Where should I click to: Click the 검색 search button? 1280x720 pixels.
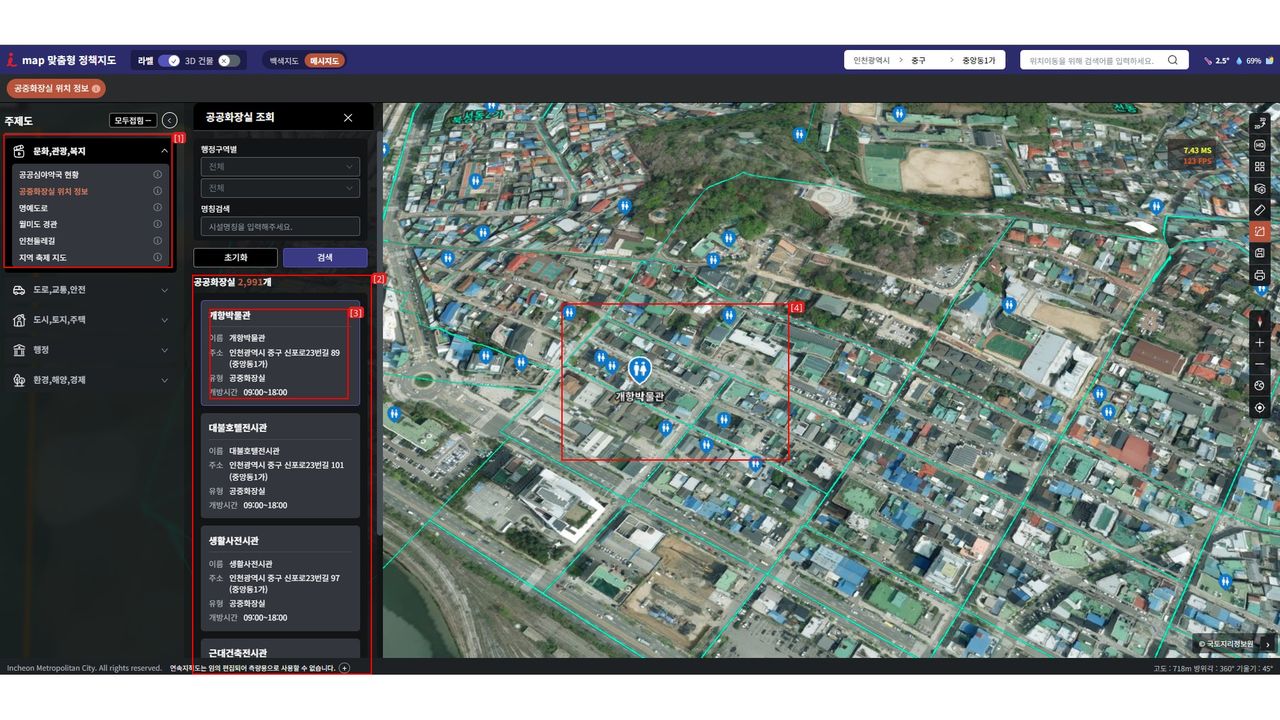point(325,257)
